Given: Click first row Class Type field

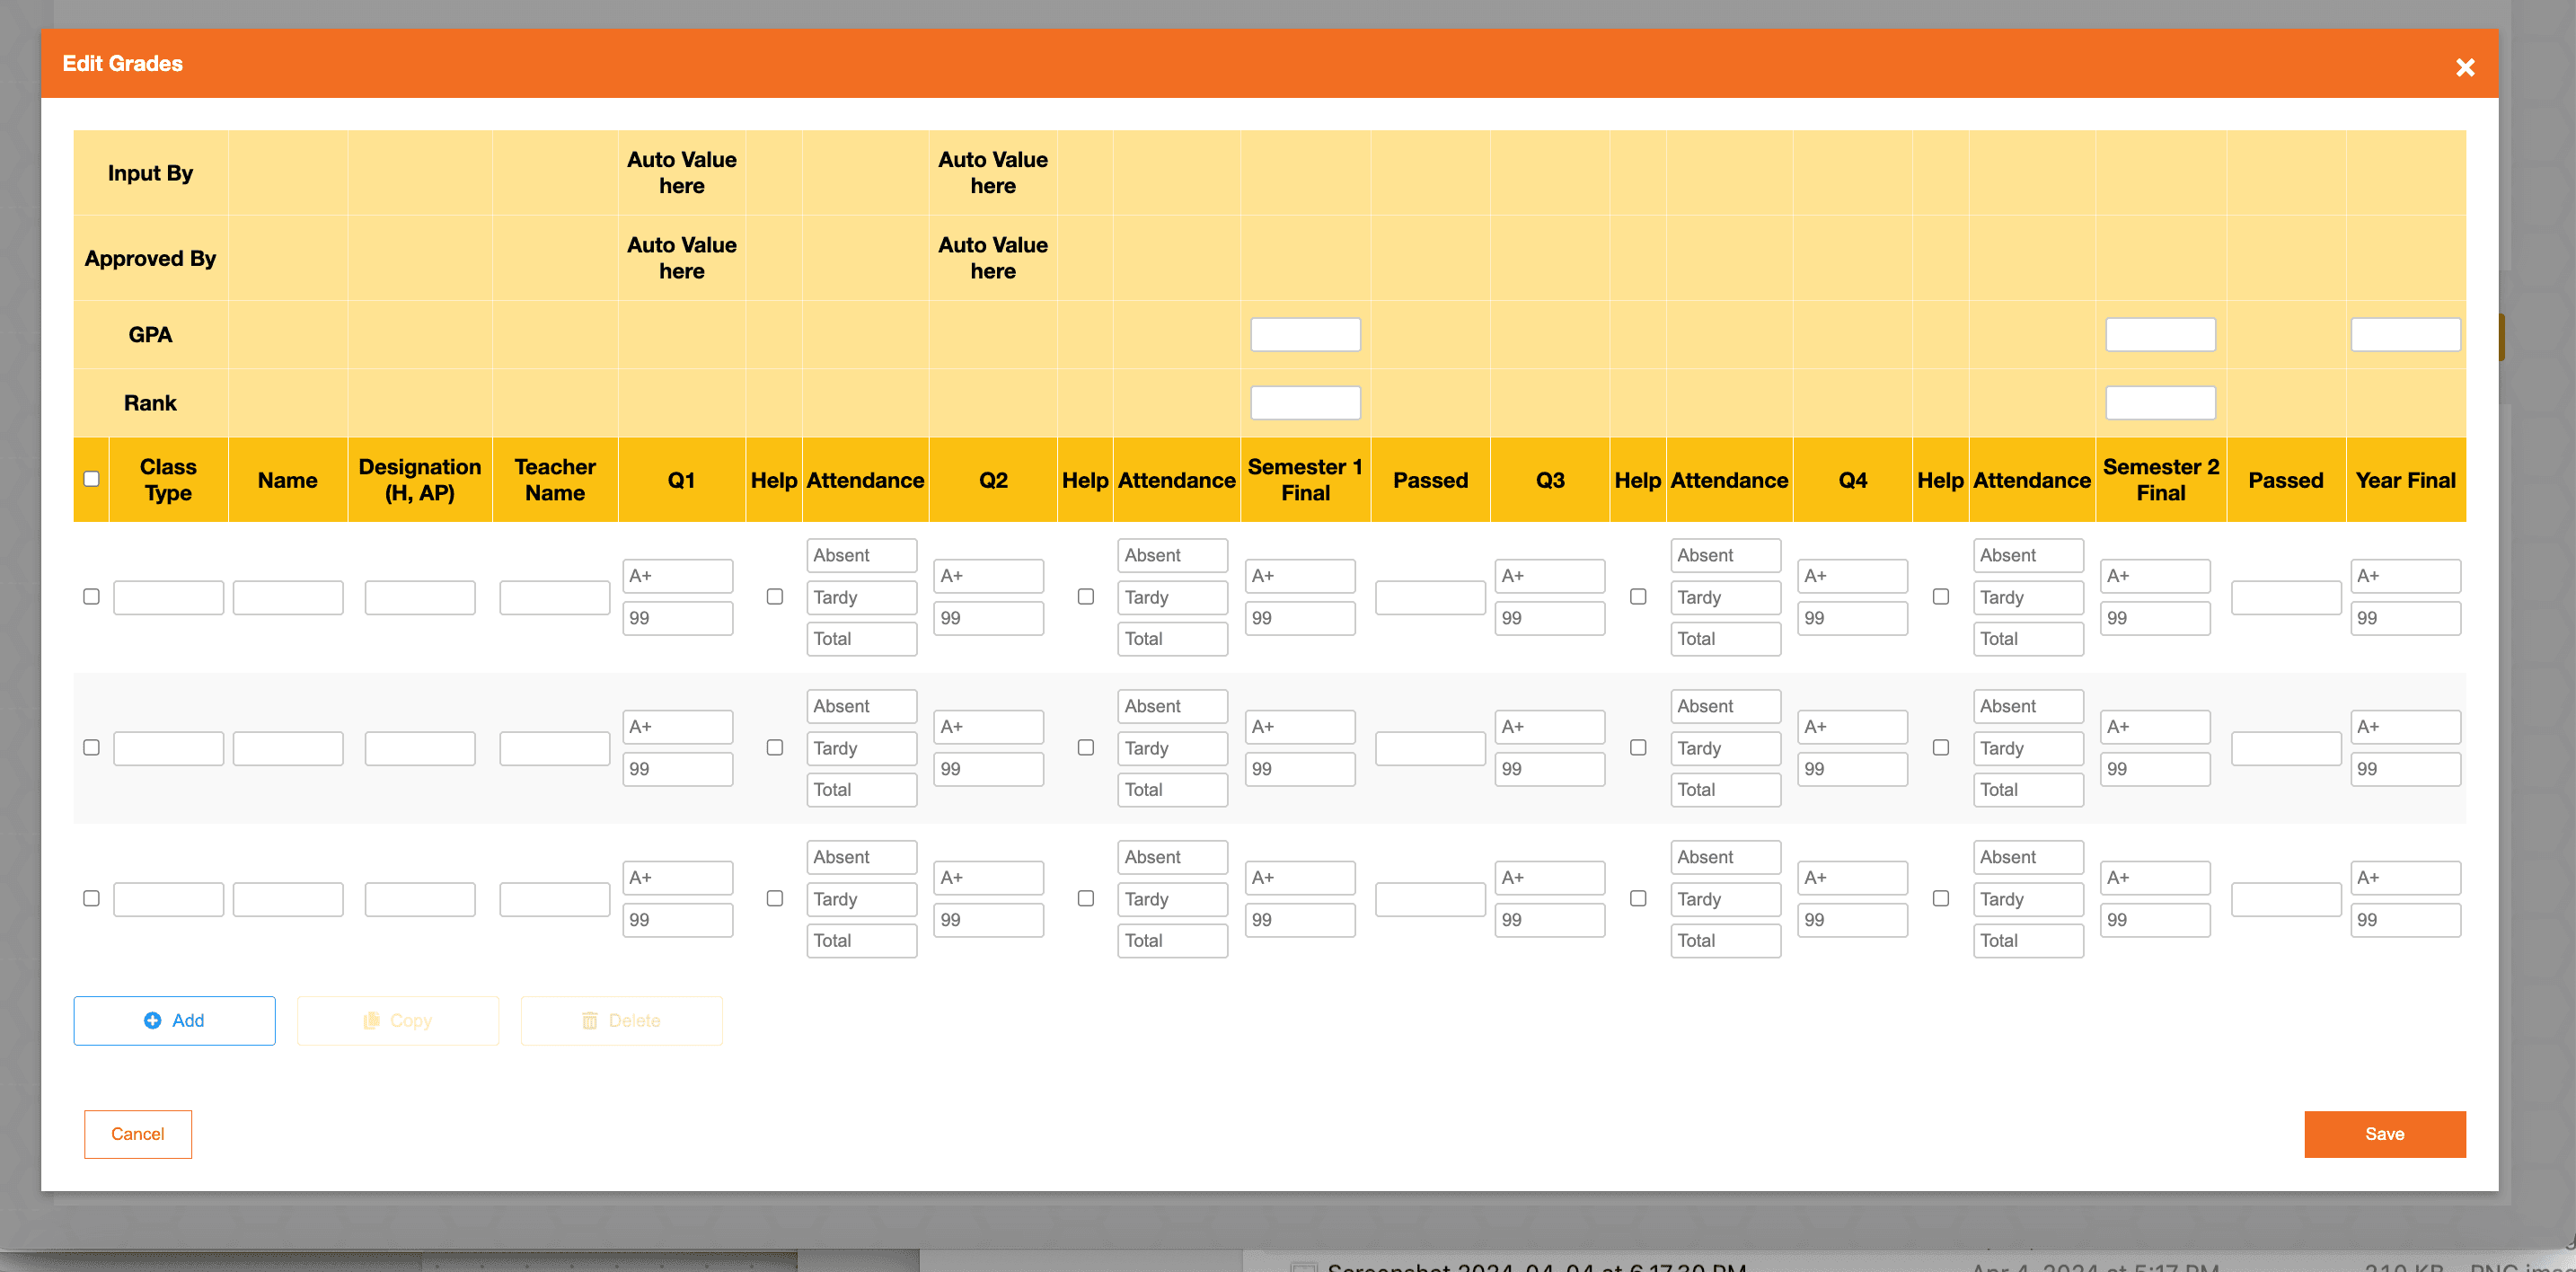Looking at the screenshot, I should tap(168, 598).
